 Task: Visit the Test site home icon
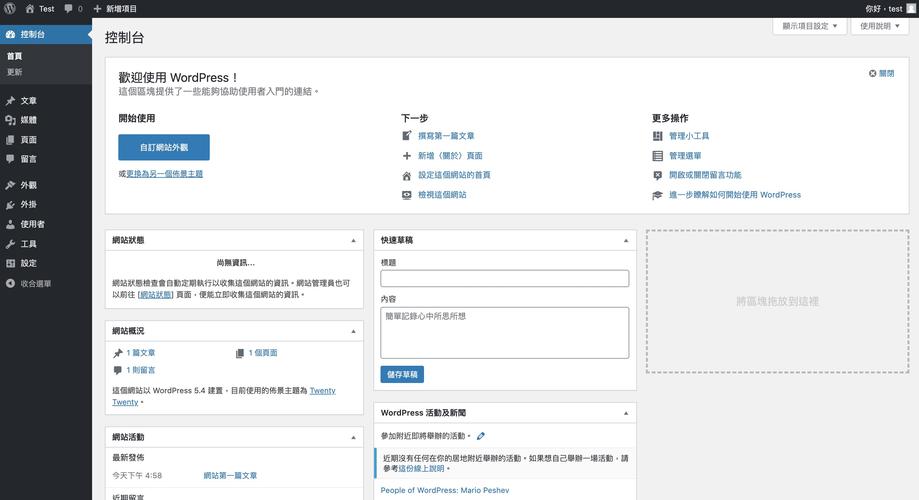[x=30, y=9]
